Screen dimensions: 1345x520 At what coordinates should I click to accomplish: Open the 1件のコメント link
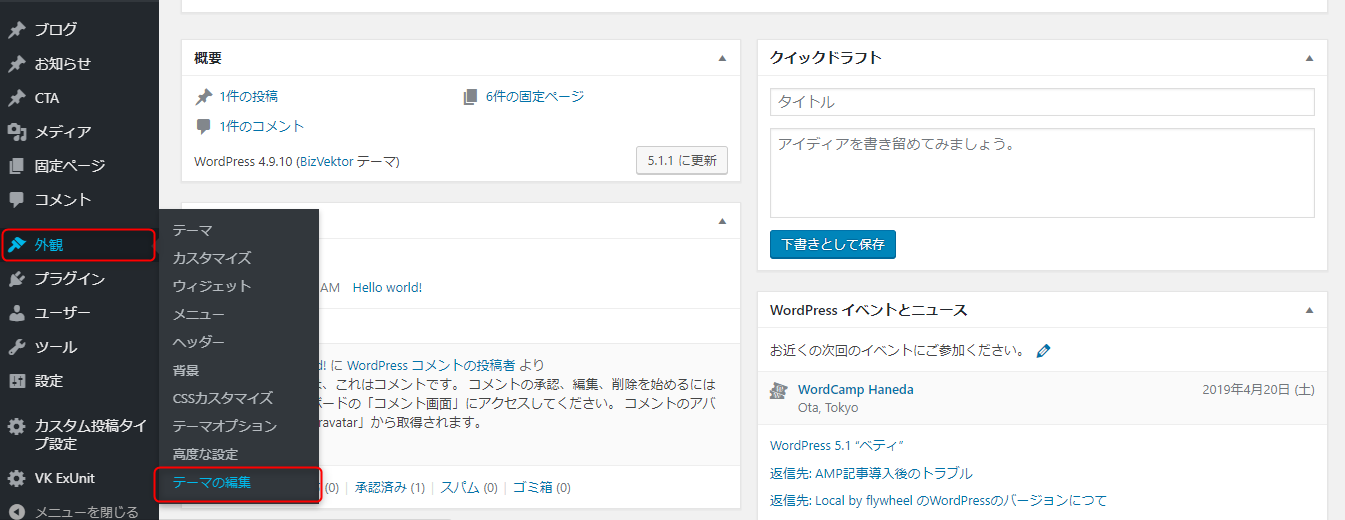click(x=262, y=127)
